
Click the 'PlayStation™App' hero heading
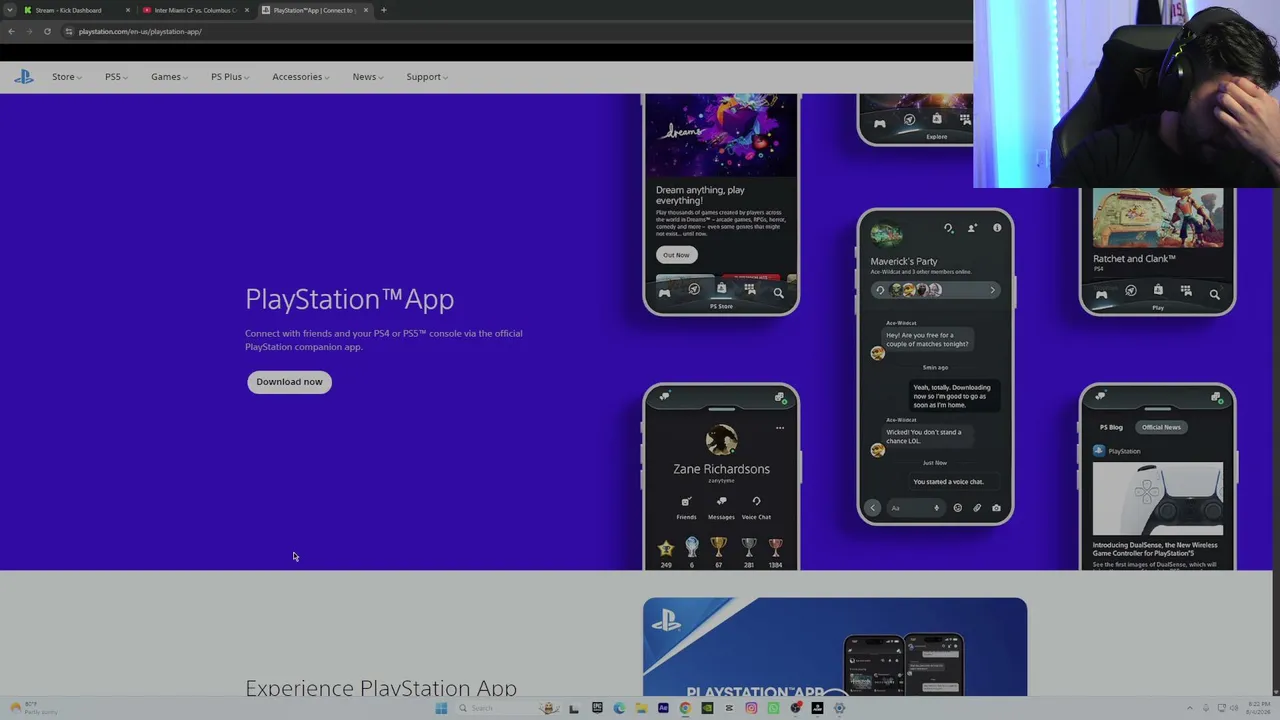click(349, 299)
